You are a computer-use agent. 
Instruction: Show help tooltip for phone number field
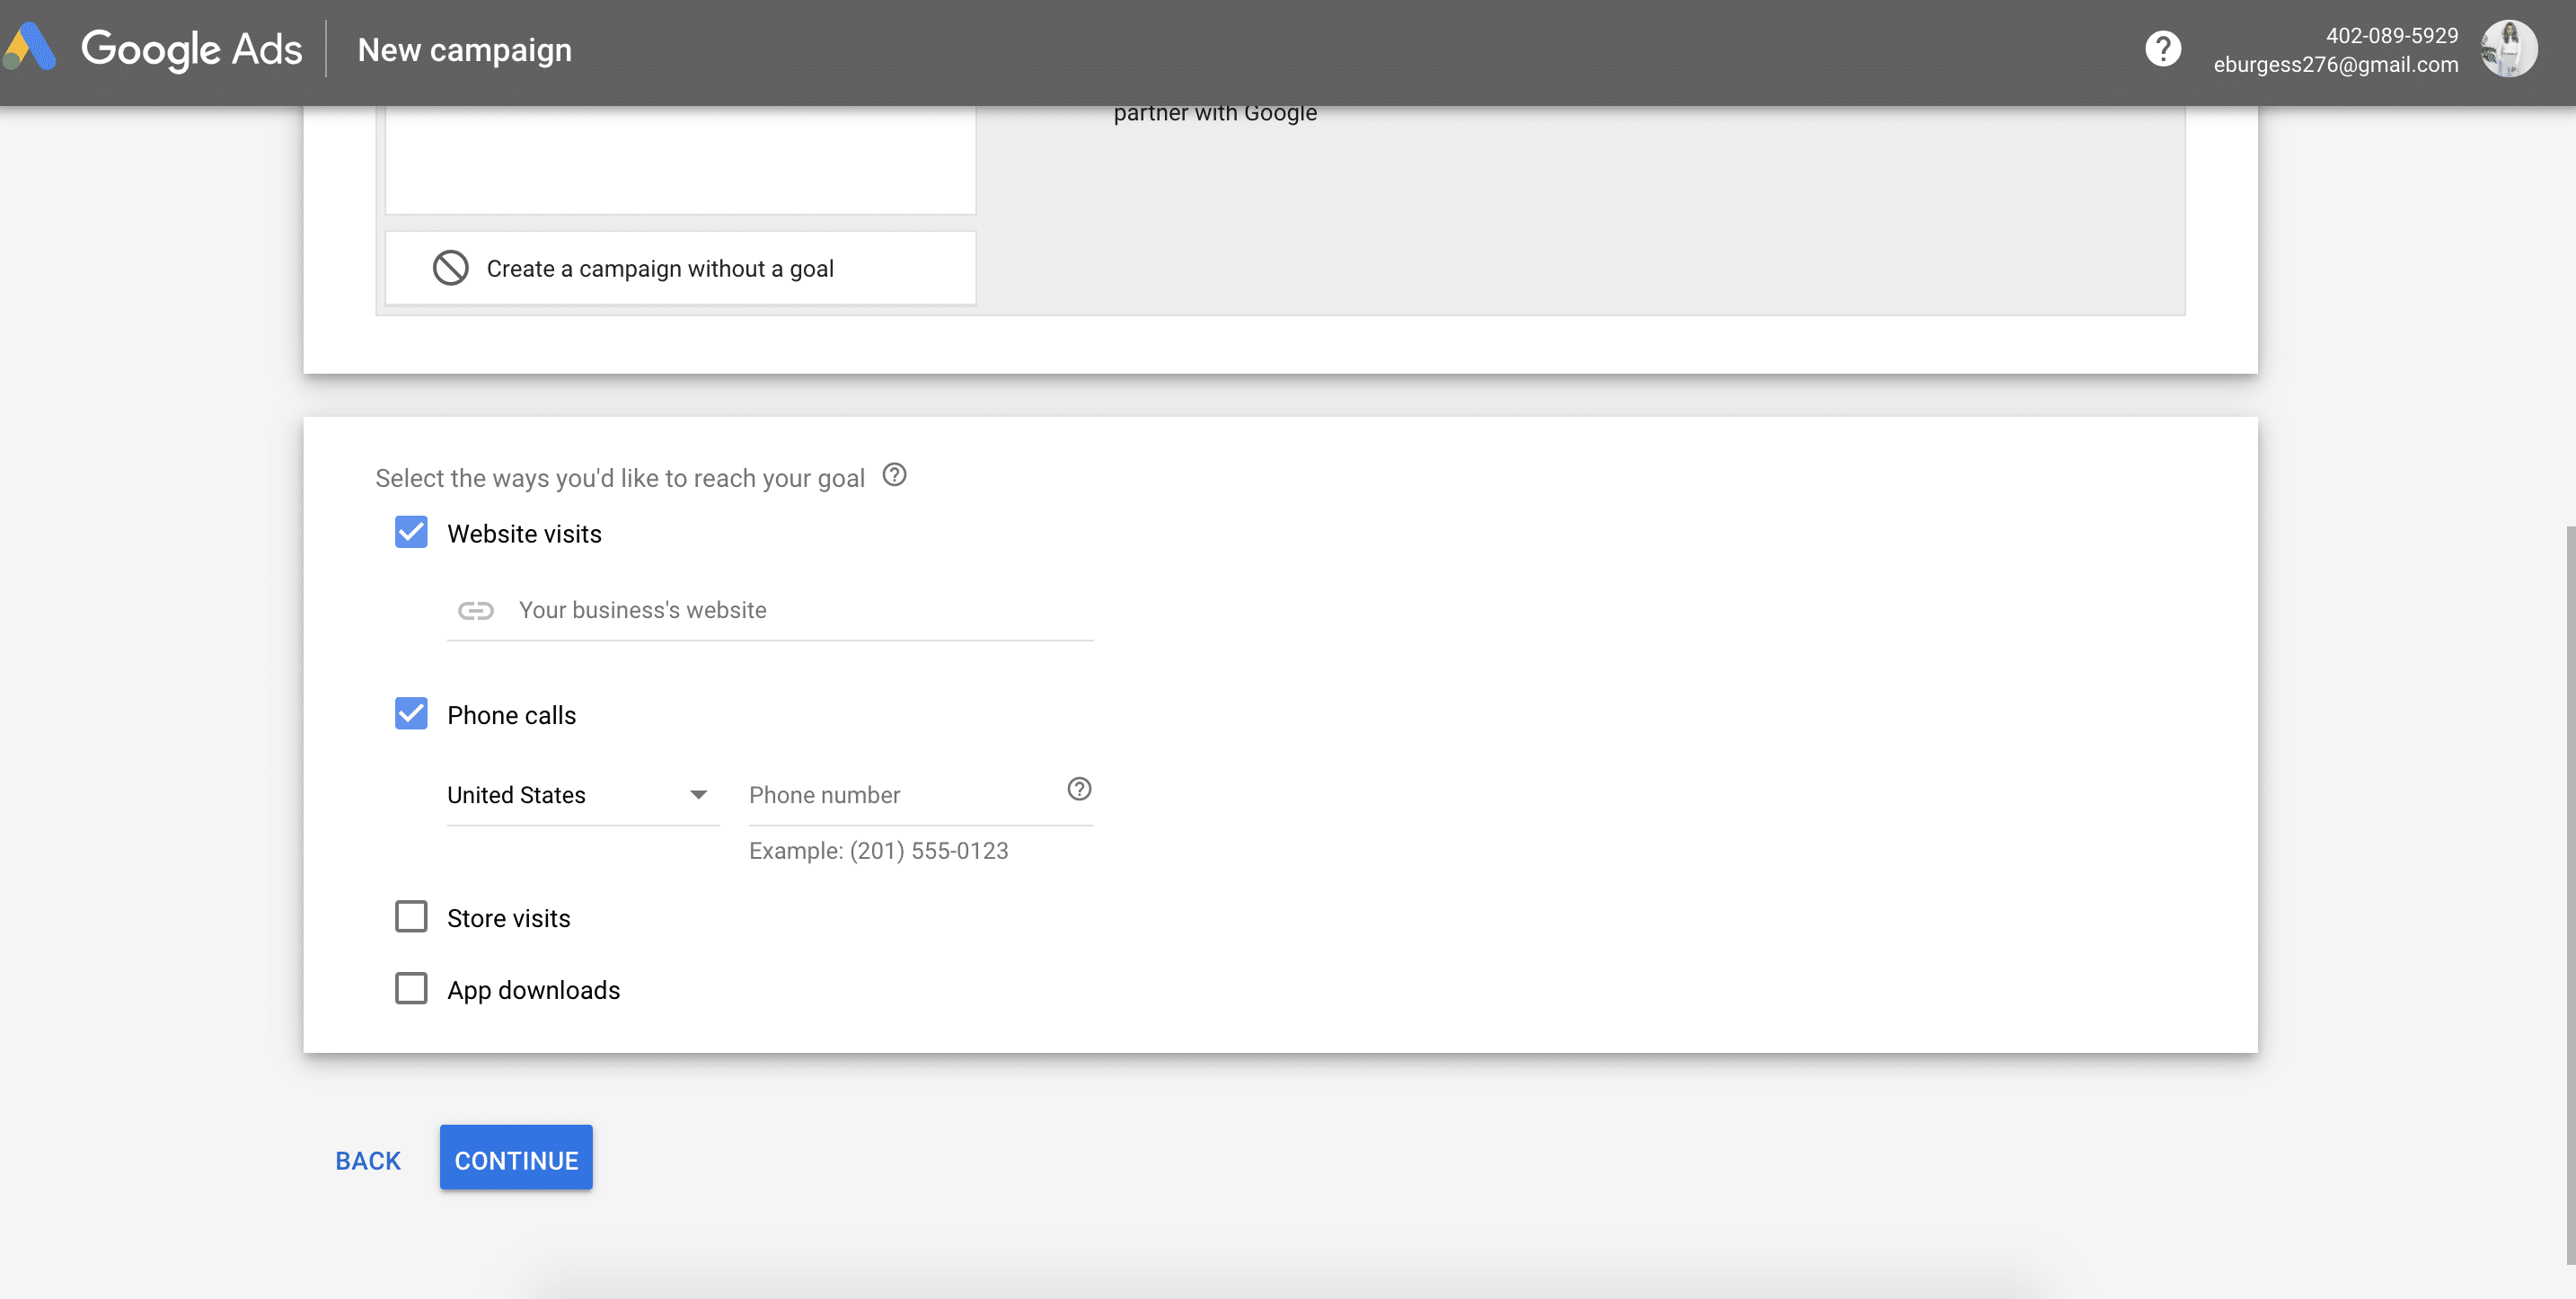[x=1079, y=789]
